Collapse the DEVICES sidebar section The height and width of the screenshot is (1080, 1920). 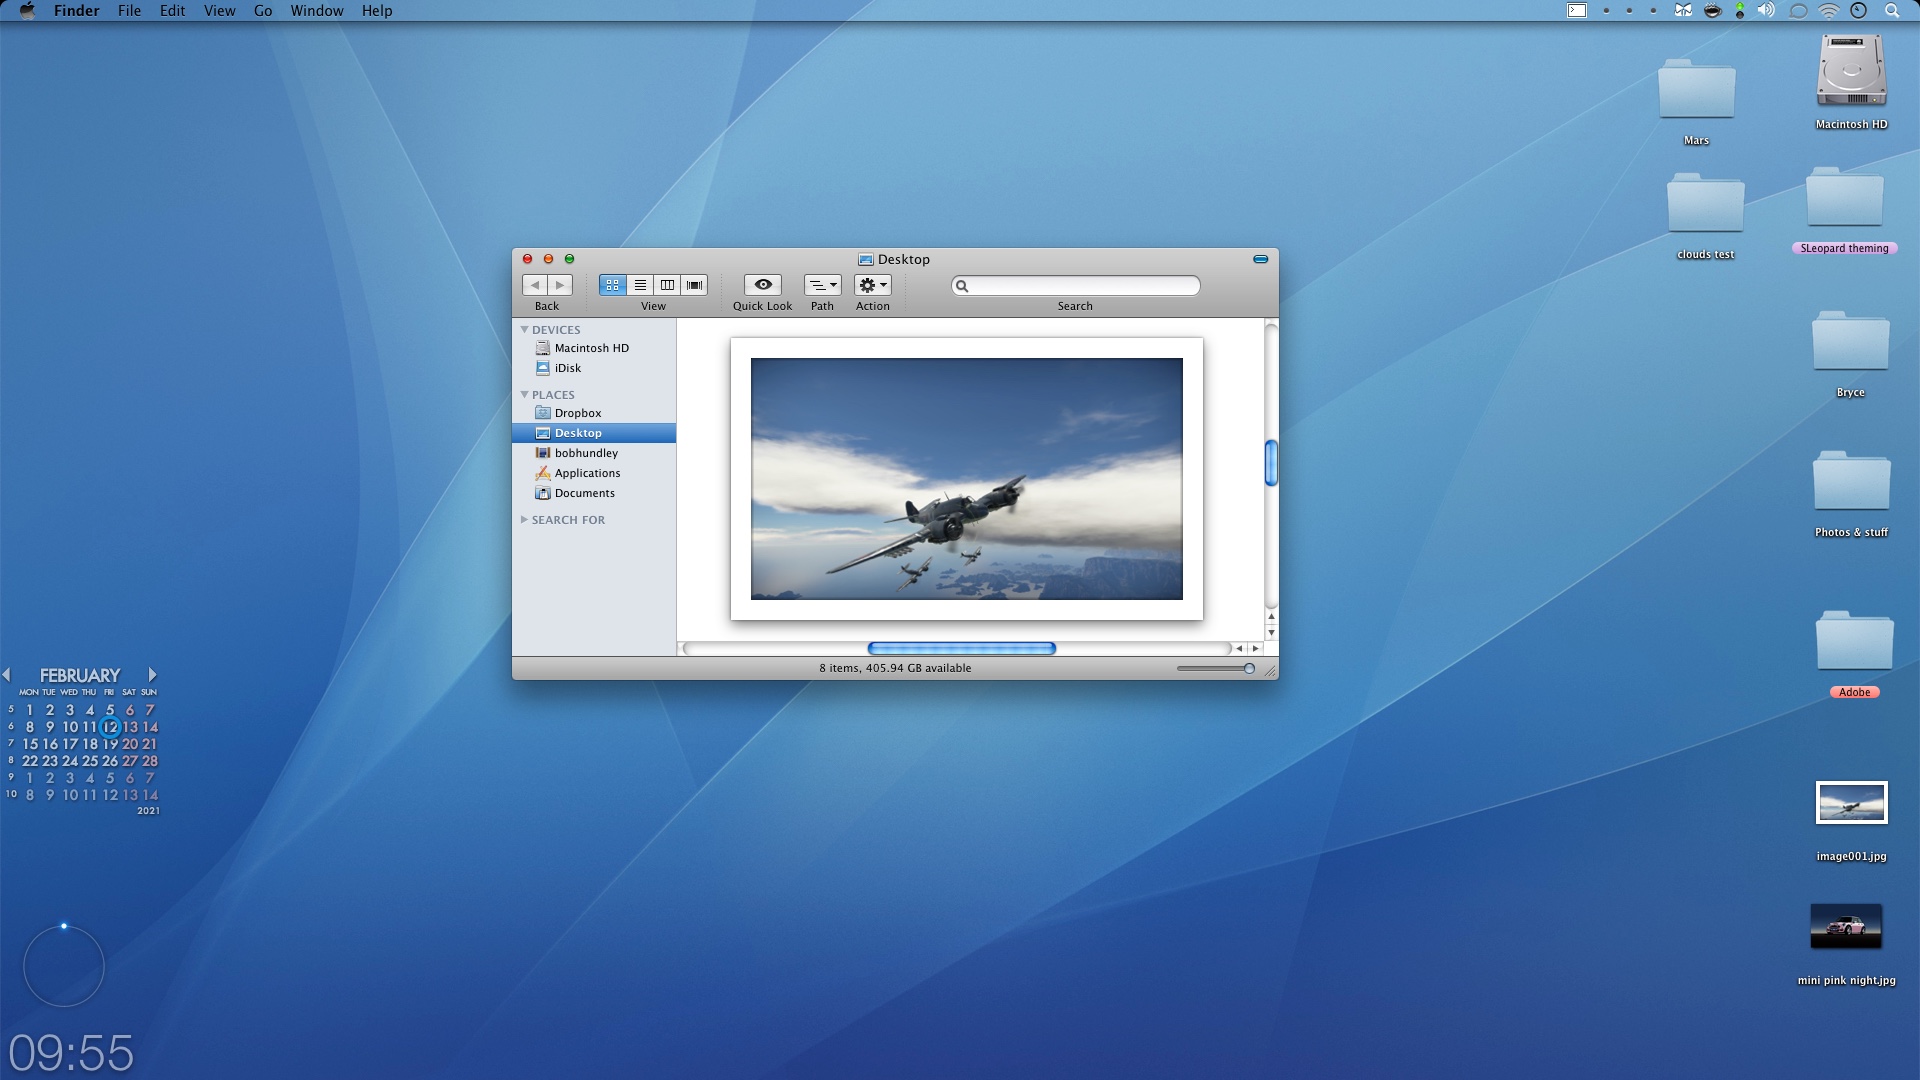click(x=524, y=329)
